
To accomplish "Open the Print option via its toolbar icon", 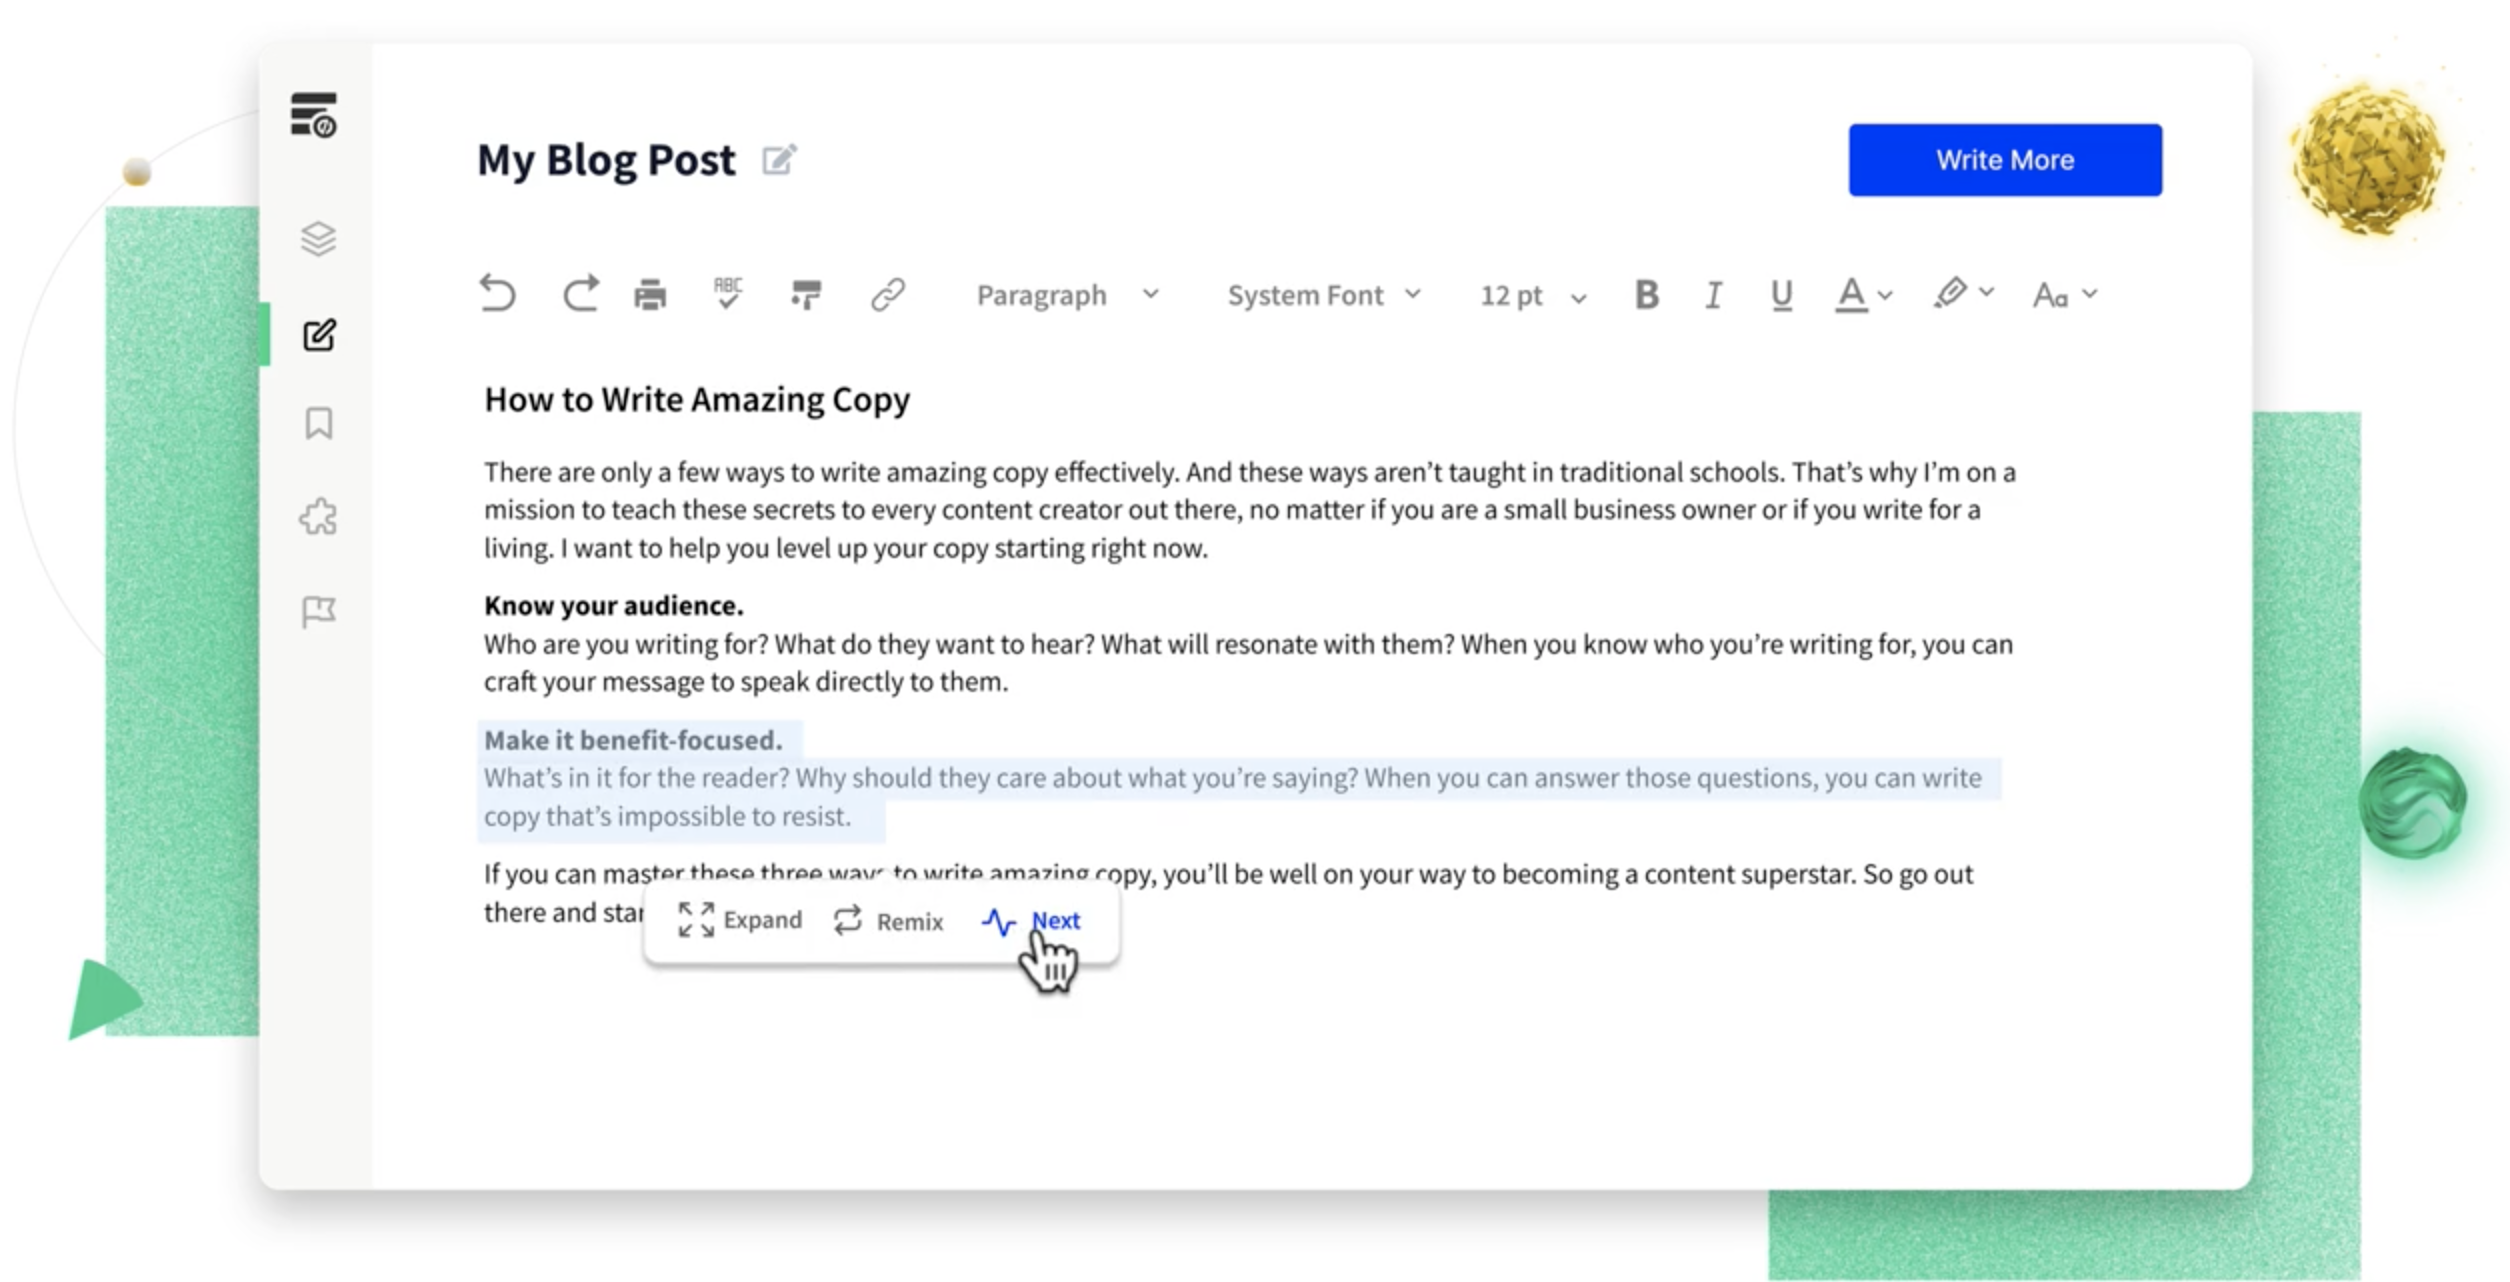I will [x=651, y=294].
